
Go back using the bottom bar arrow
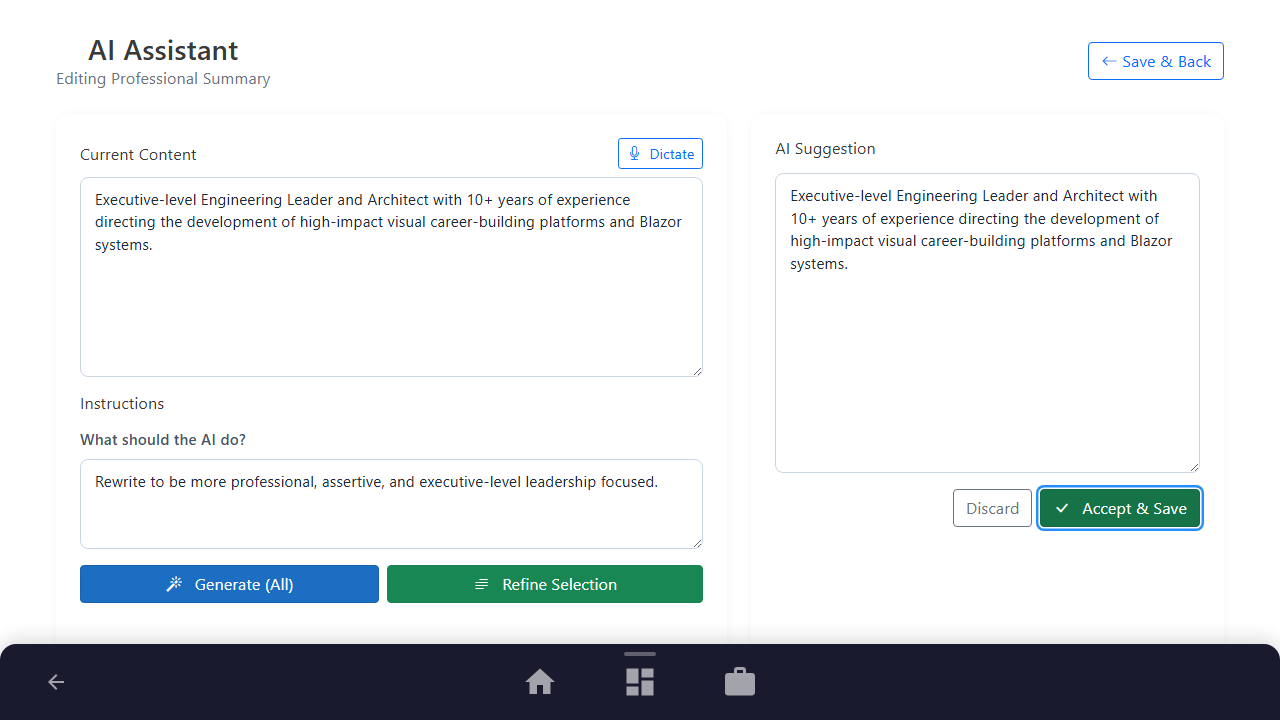(56, 682)
